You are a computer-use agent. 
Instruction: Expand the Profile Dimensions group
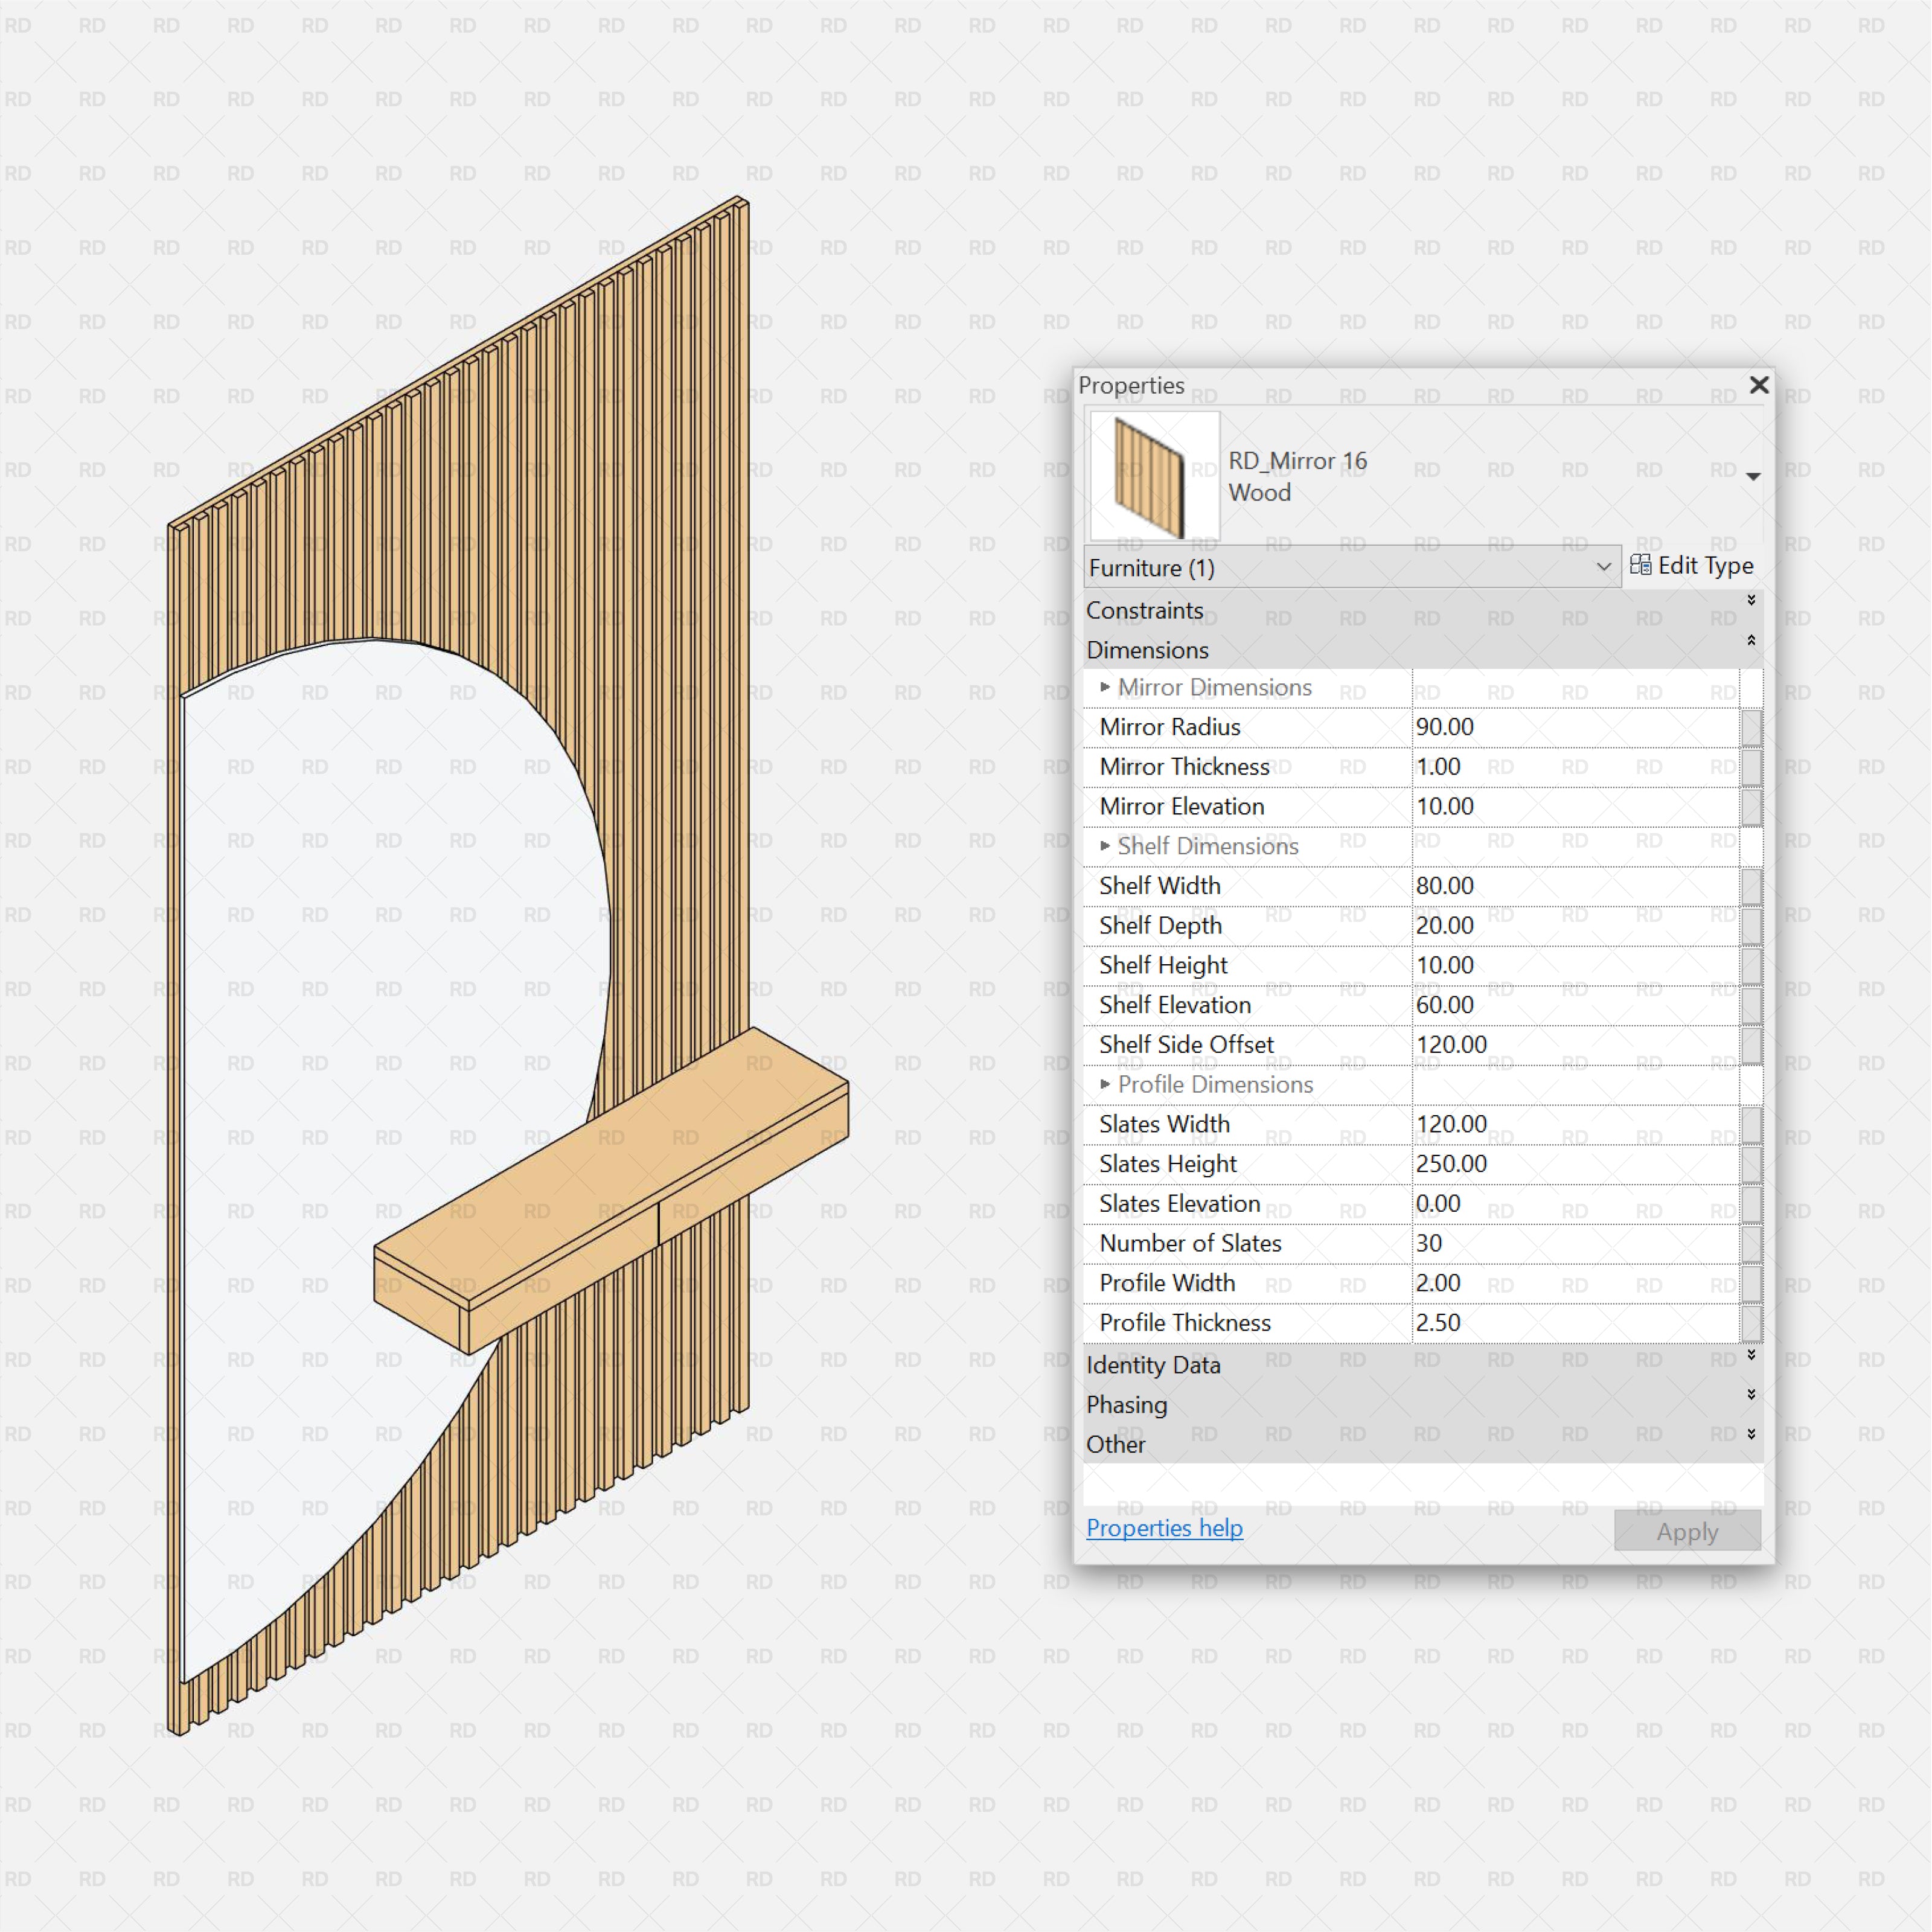[x=1104, y=1084]
